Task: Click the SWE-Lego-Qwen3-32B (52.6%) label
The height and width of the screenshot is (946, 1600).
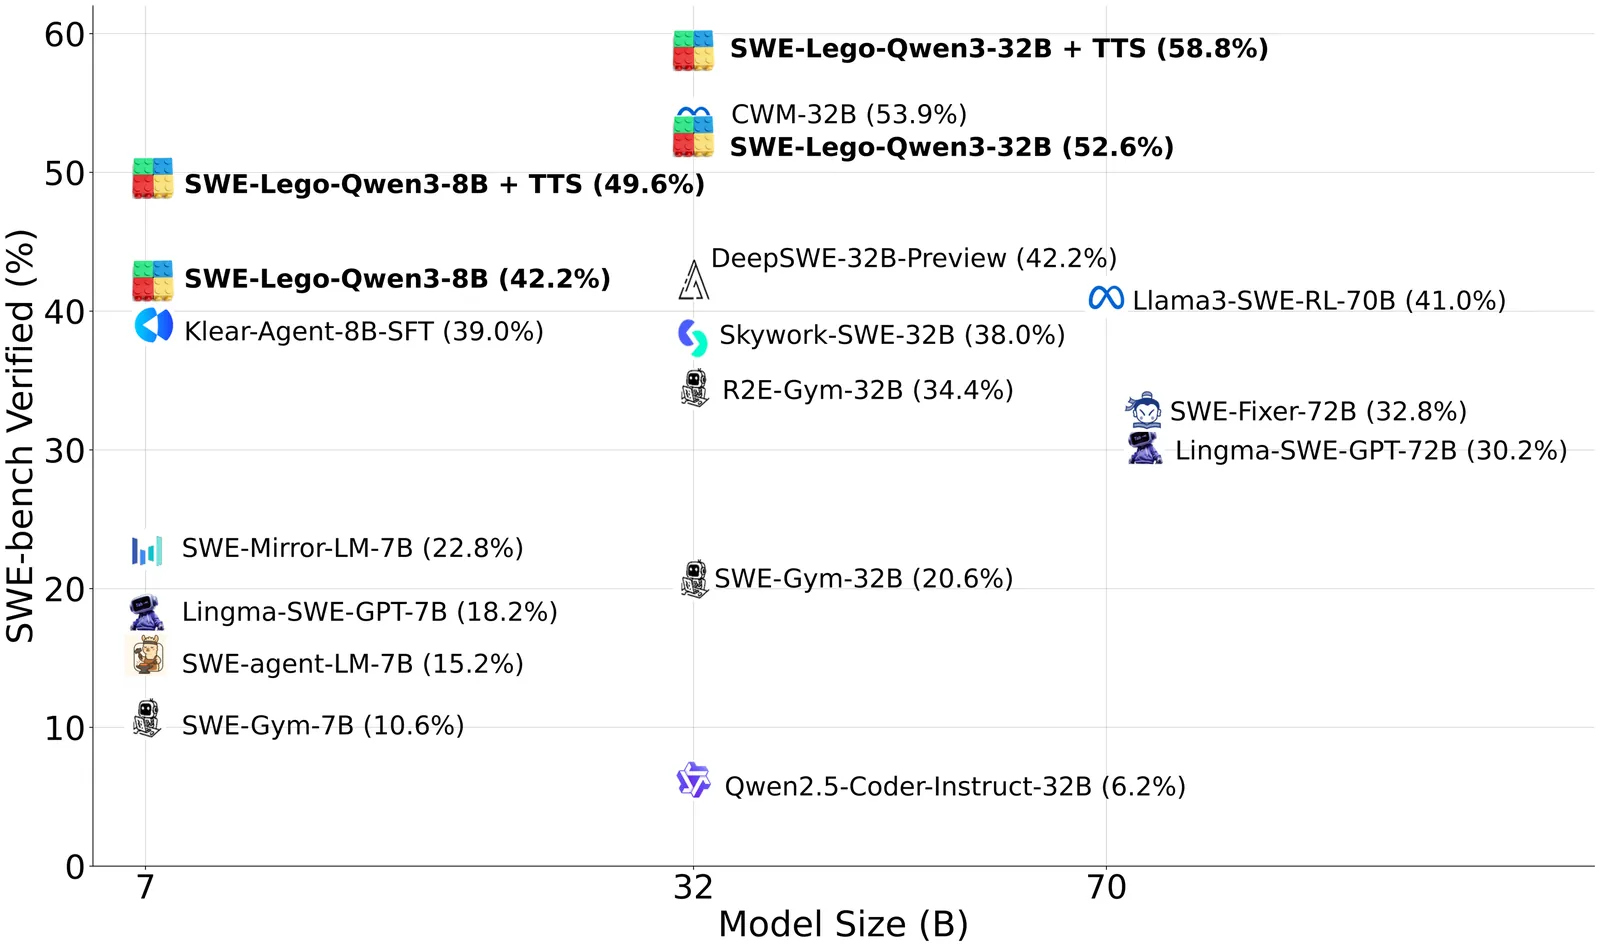Action: (951, 147)
